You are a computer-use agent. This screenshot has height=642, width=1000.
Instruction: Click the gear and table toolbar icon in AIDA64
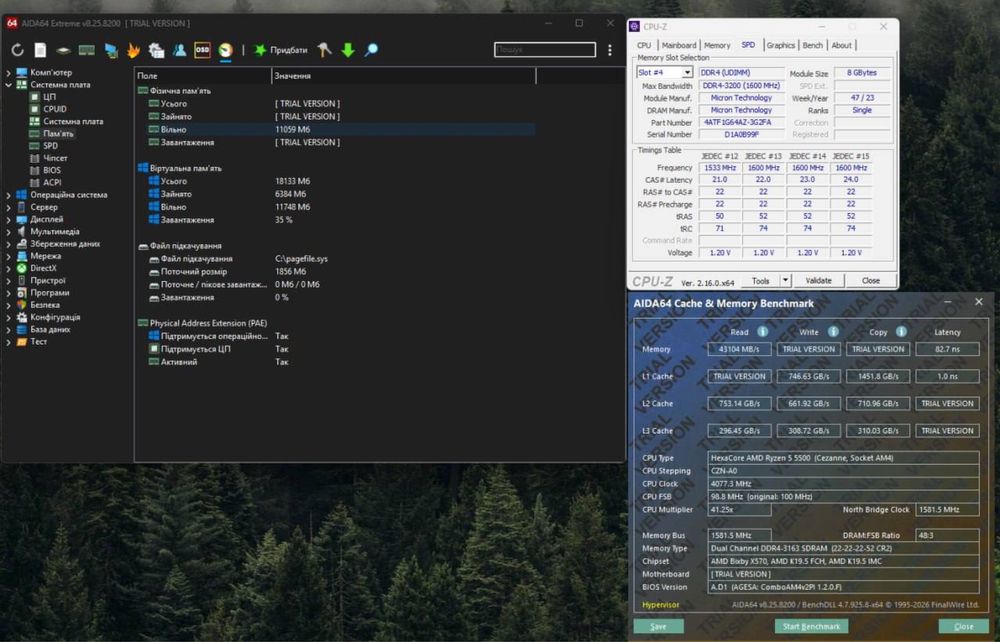(x=156, y=50)
